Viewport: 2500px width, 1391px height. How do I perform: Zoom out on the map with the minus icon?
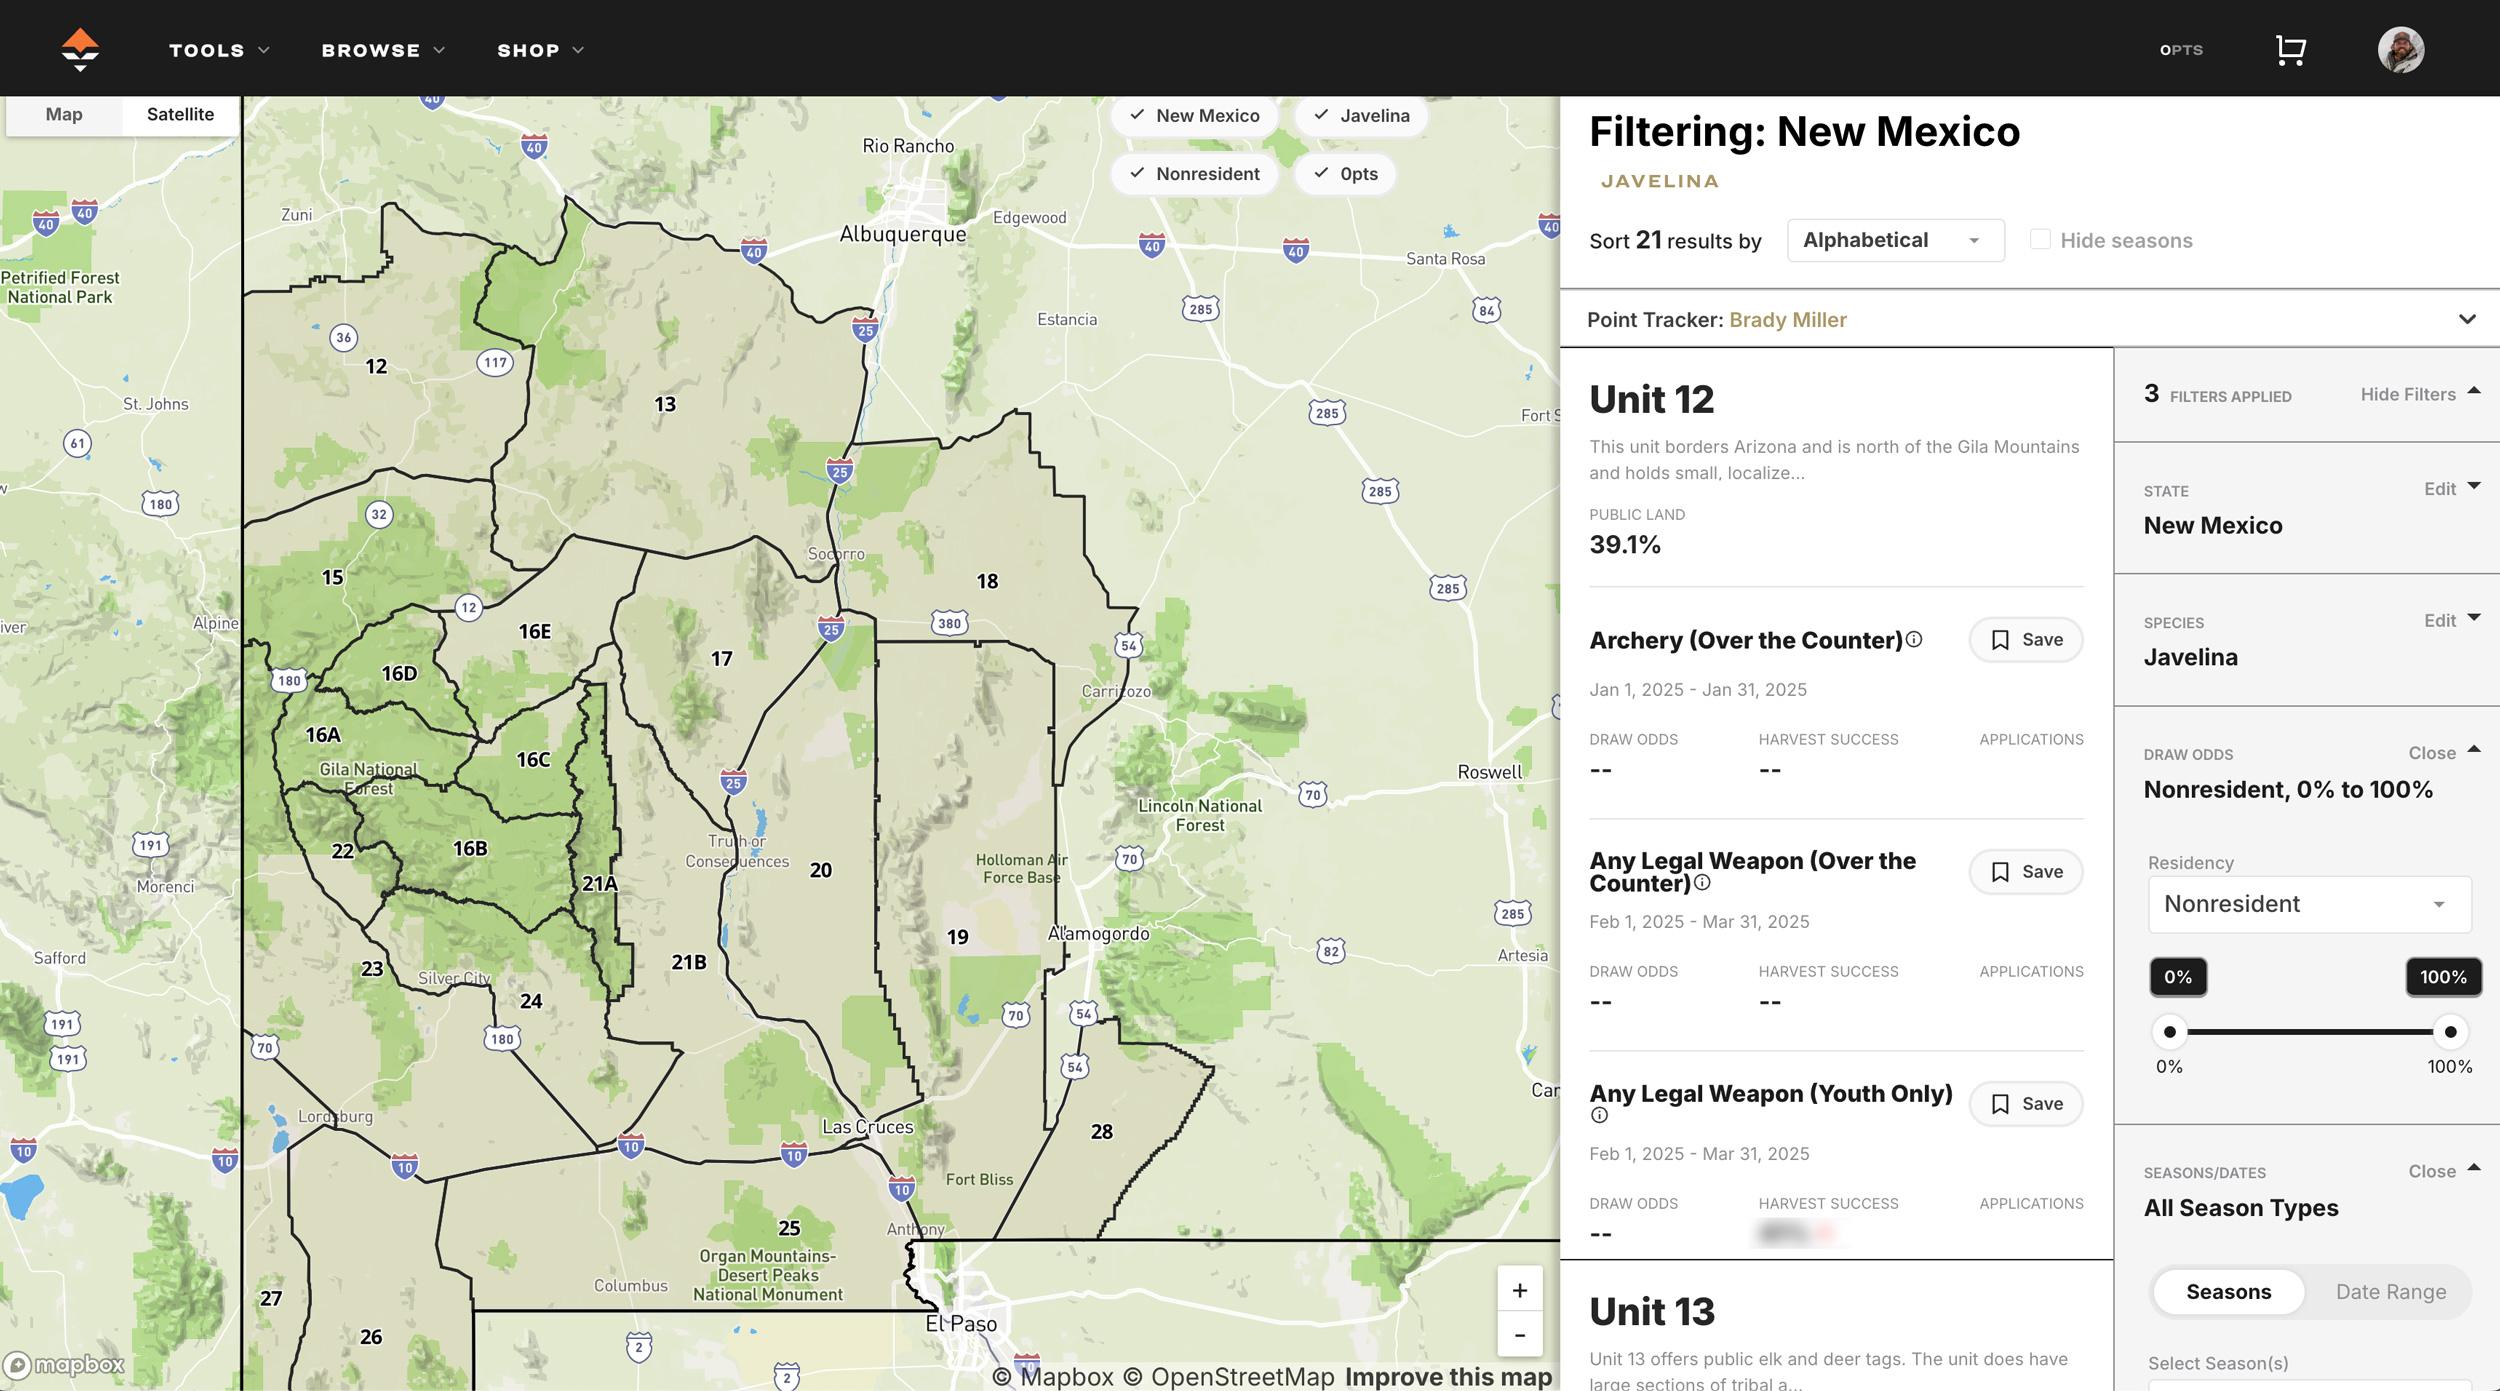point(1519,1335)
